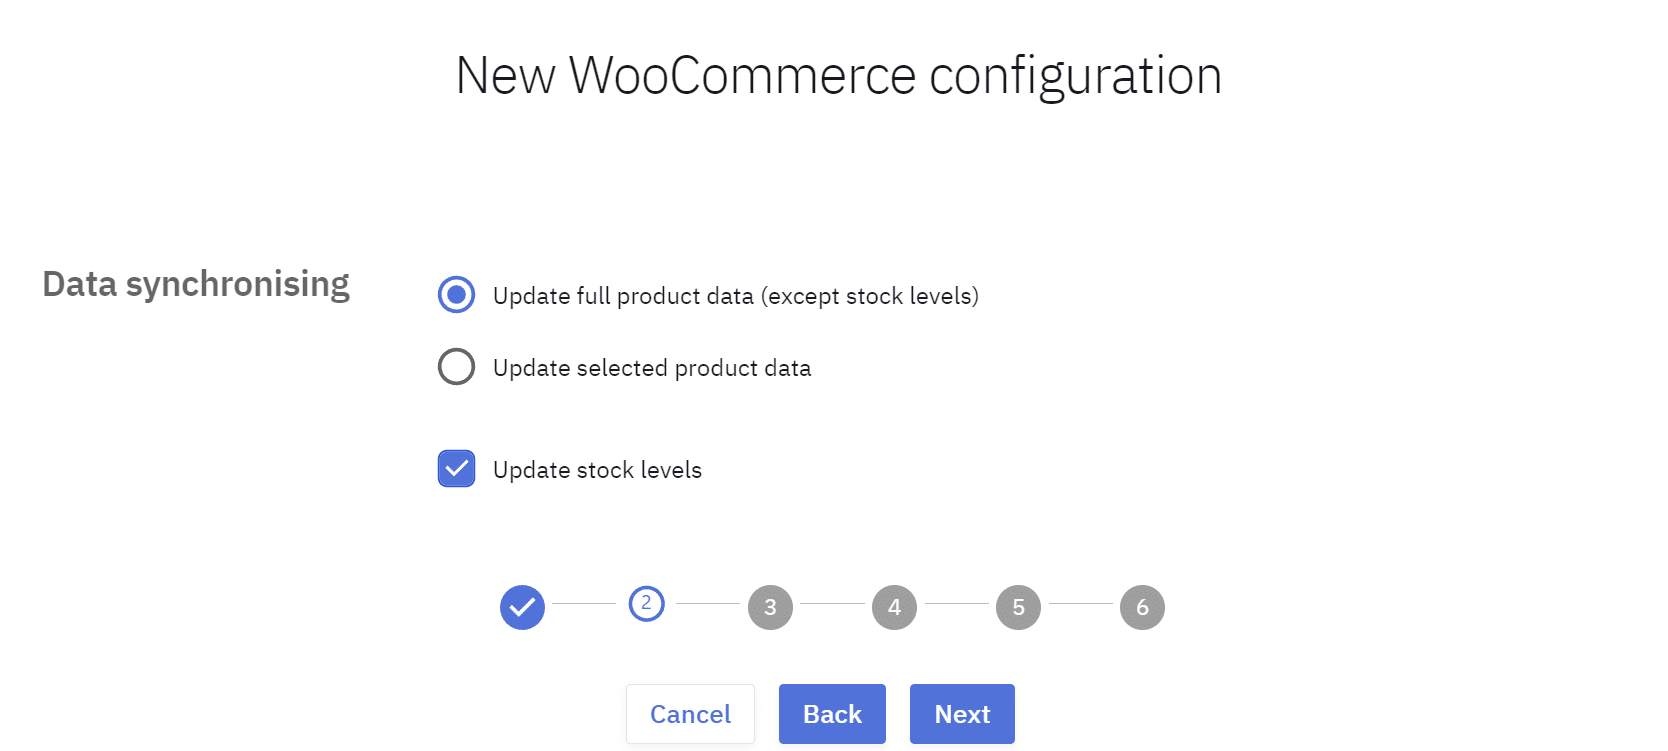Click the connector line between steps 5 and 6
Viewport: 1668px width, 751px height.
[x=1080, y=604]
